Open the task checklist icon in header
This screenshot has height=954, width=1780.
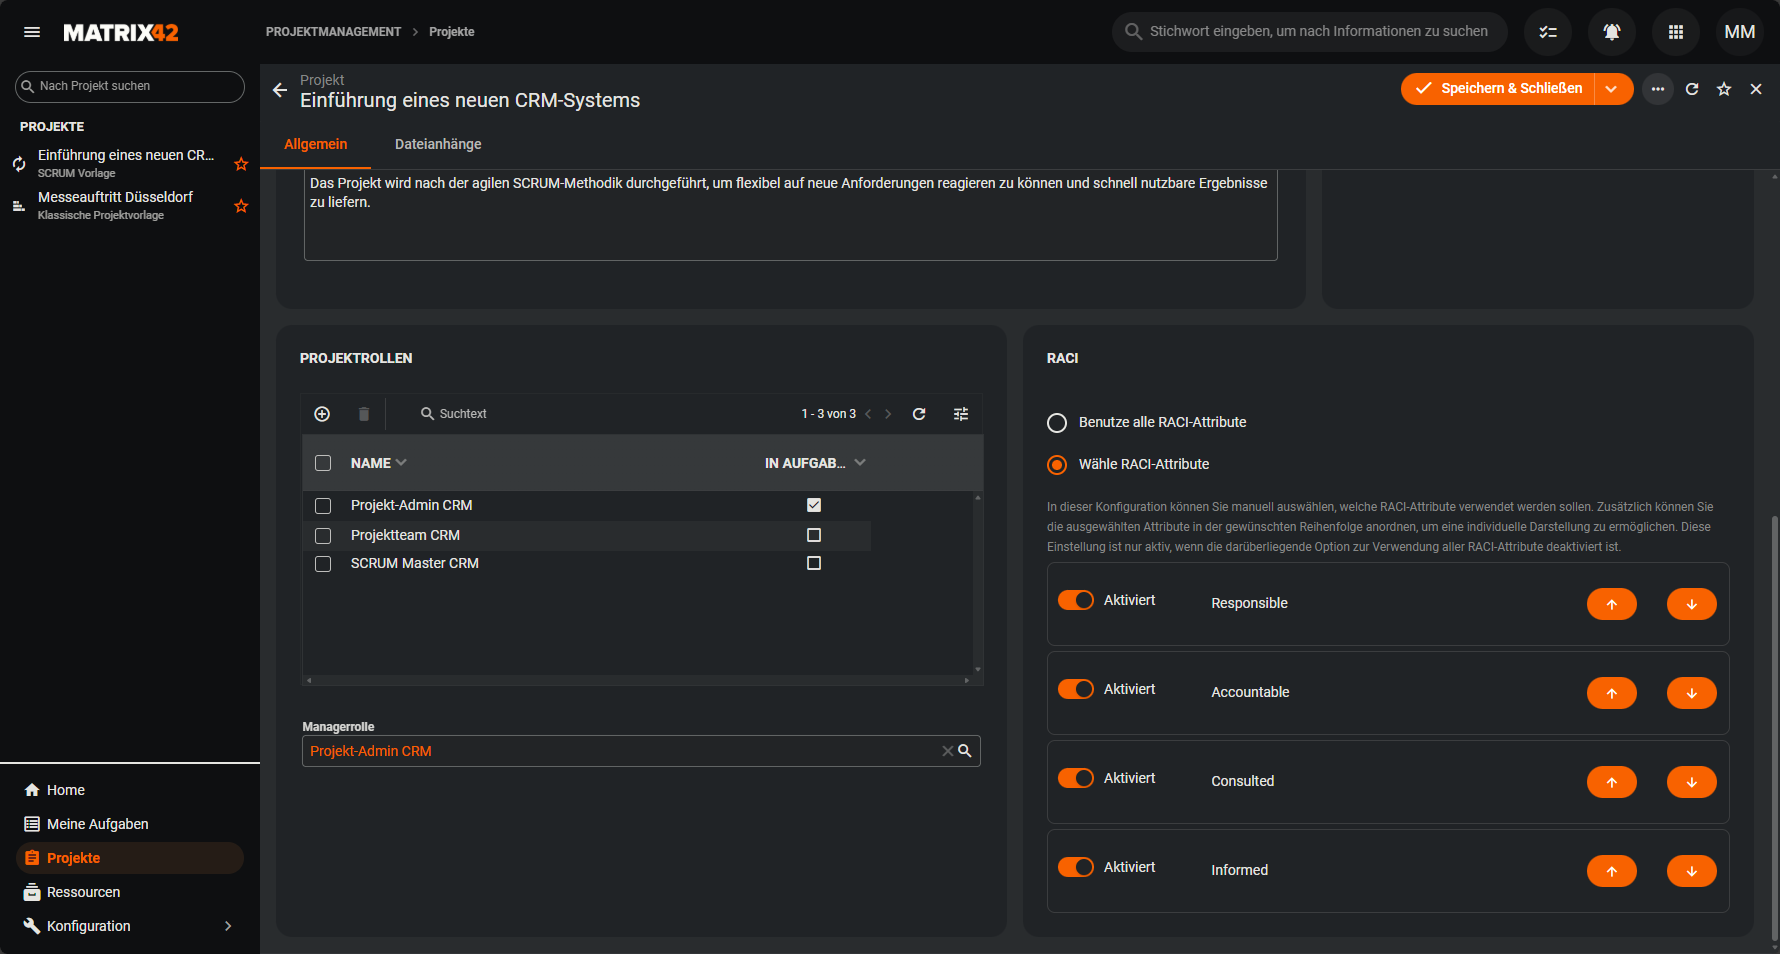1548,32
